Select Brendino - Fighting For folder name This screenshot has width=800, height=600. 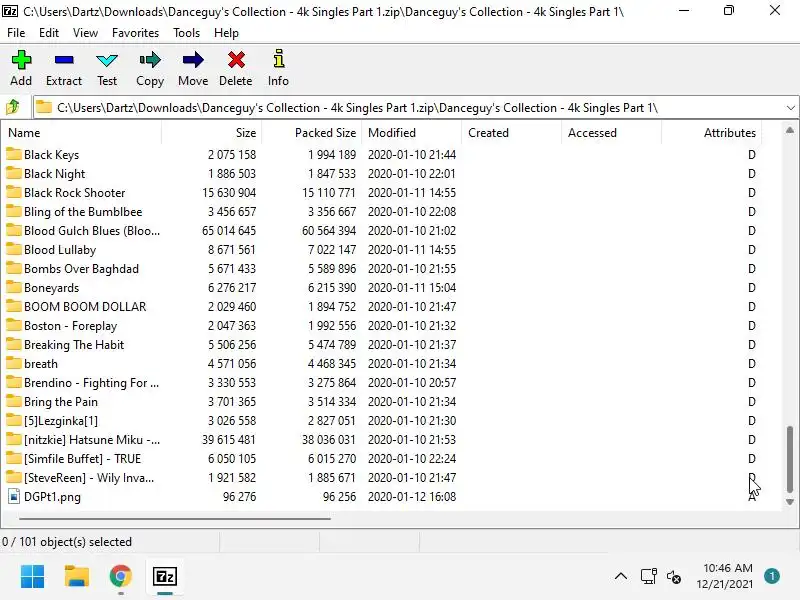(x=91, y=383)
